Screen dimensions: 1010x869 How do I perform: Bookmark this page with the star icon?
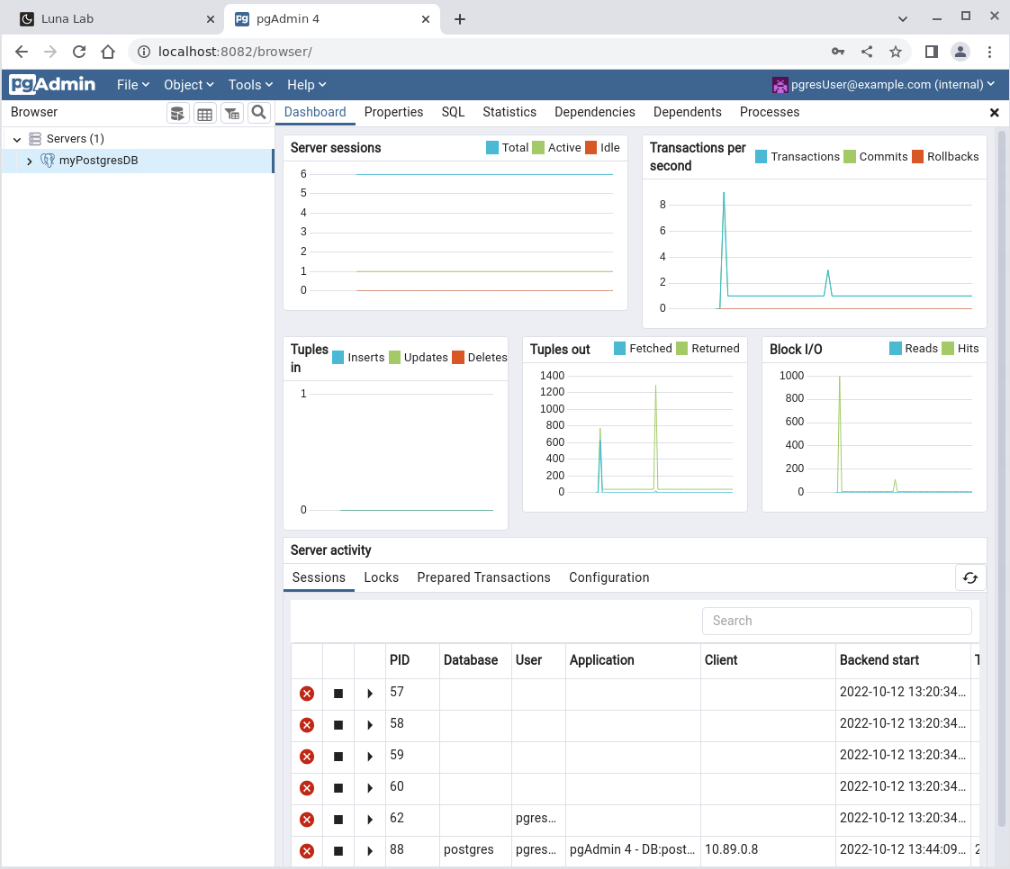[895, 52]
